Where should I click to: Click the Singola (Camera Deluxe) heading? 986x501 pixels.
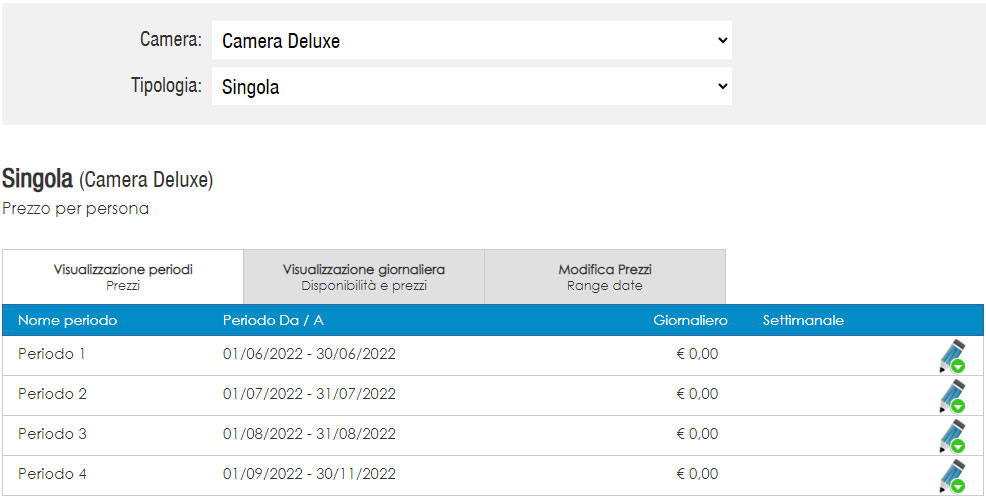[108, 180]
